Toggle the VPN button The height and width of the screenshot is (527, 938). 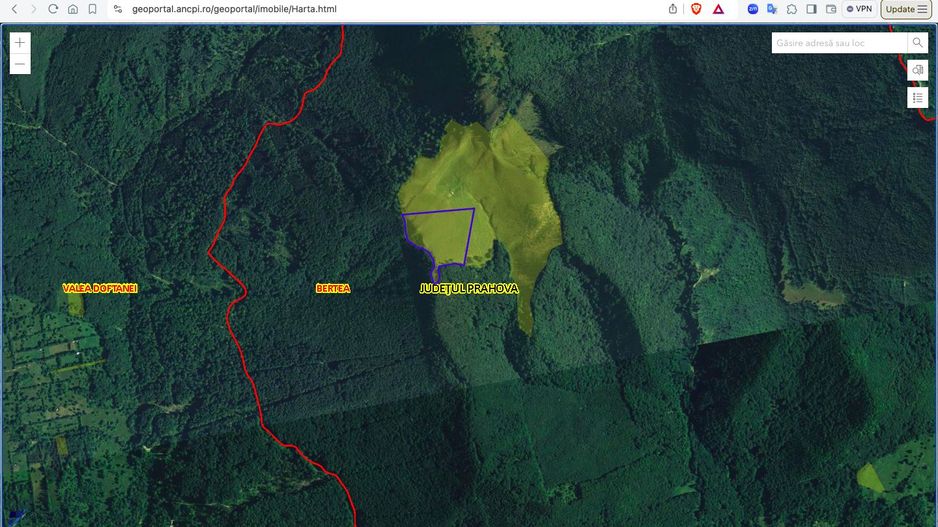[858, 9]
